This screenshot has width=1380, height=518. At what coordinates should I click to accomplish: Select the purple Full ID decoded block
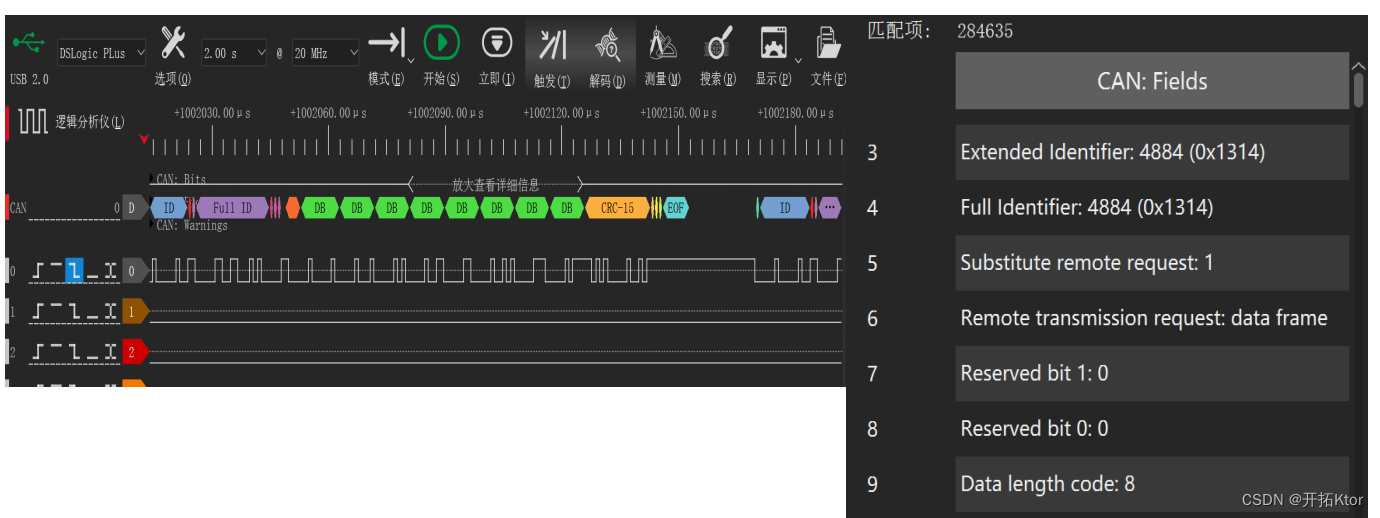pyautogui.click(x=231, y=208)
